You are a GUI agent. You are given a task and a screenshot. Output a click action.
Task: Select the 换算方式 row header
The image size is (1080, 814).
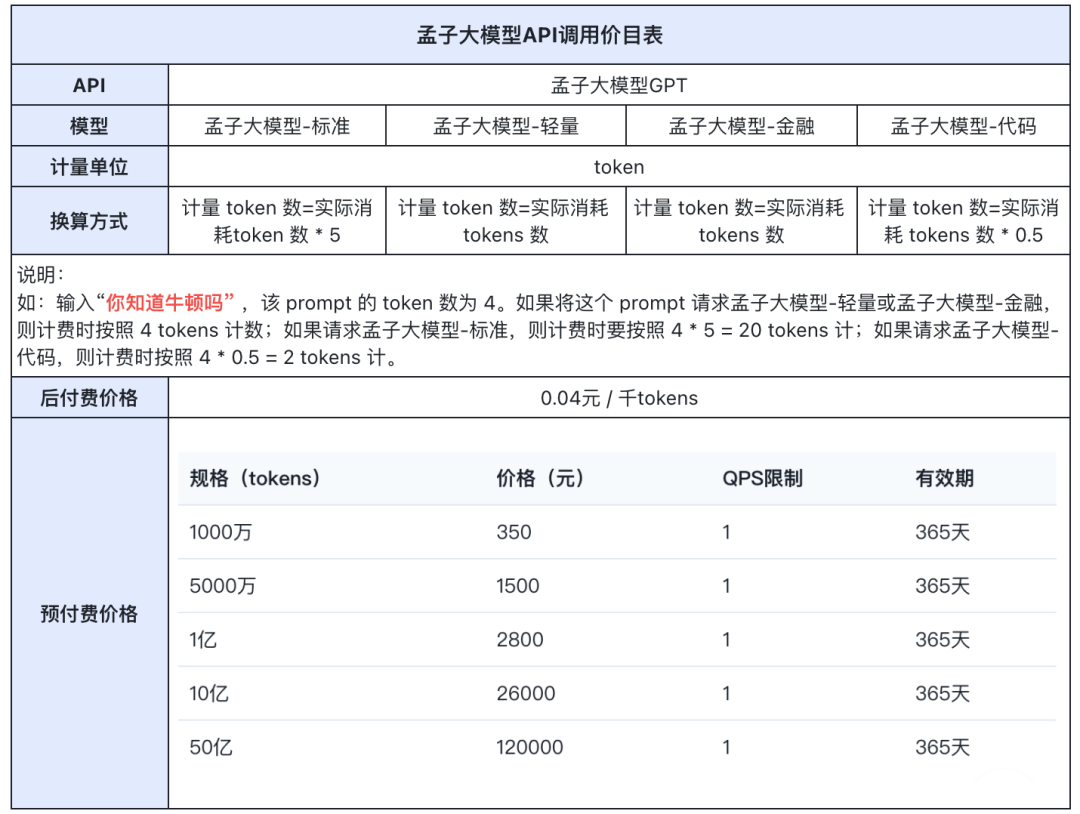[90, 220]
